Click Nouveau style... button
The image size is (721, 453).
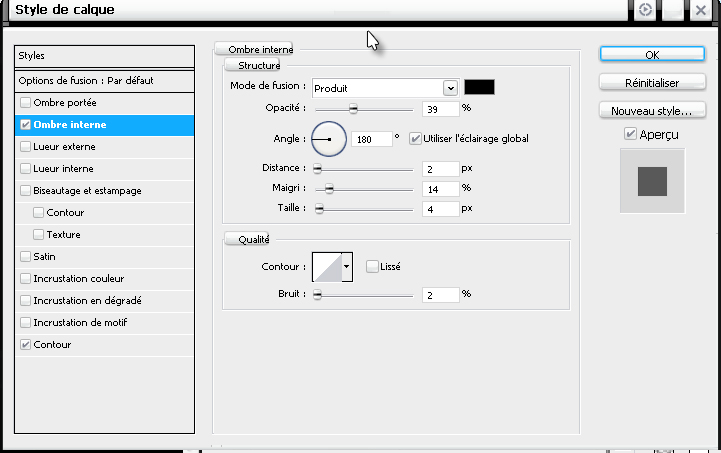click(652, 111)
